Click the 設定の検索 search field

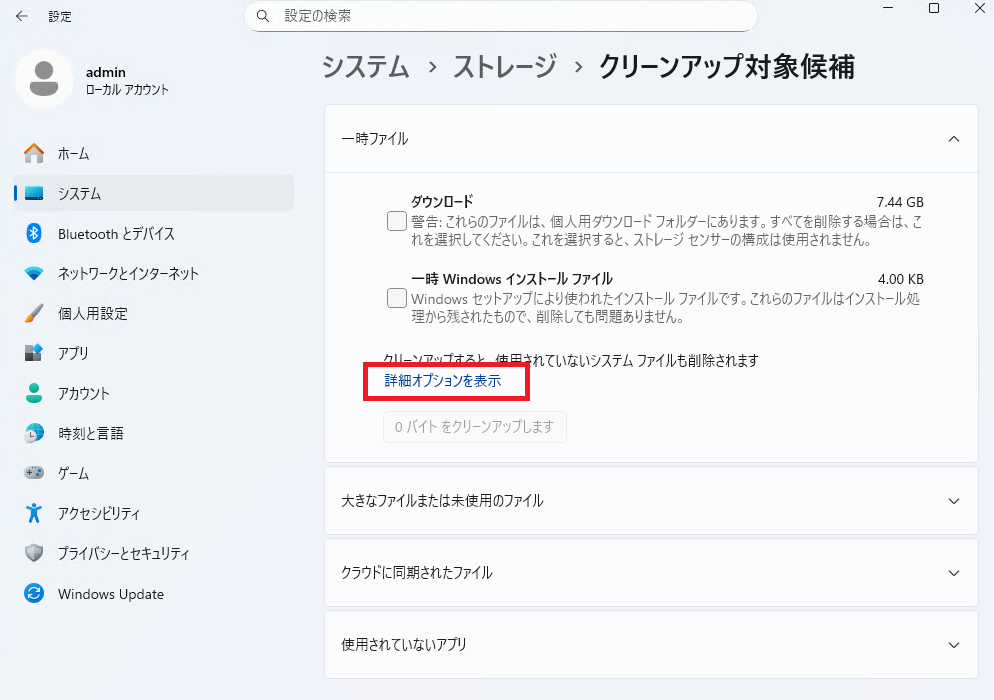tap(501, 16)
